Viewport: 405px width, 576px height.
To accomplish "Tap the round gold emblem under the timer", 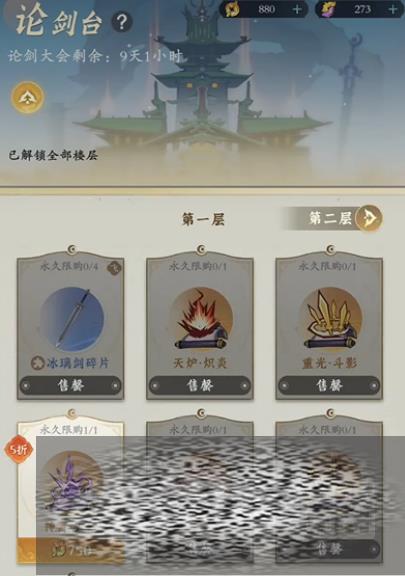I will coord(28,98).
